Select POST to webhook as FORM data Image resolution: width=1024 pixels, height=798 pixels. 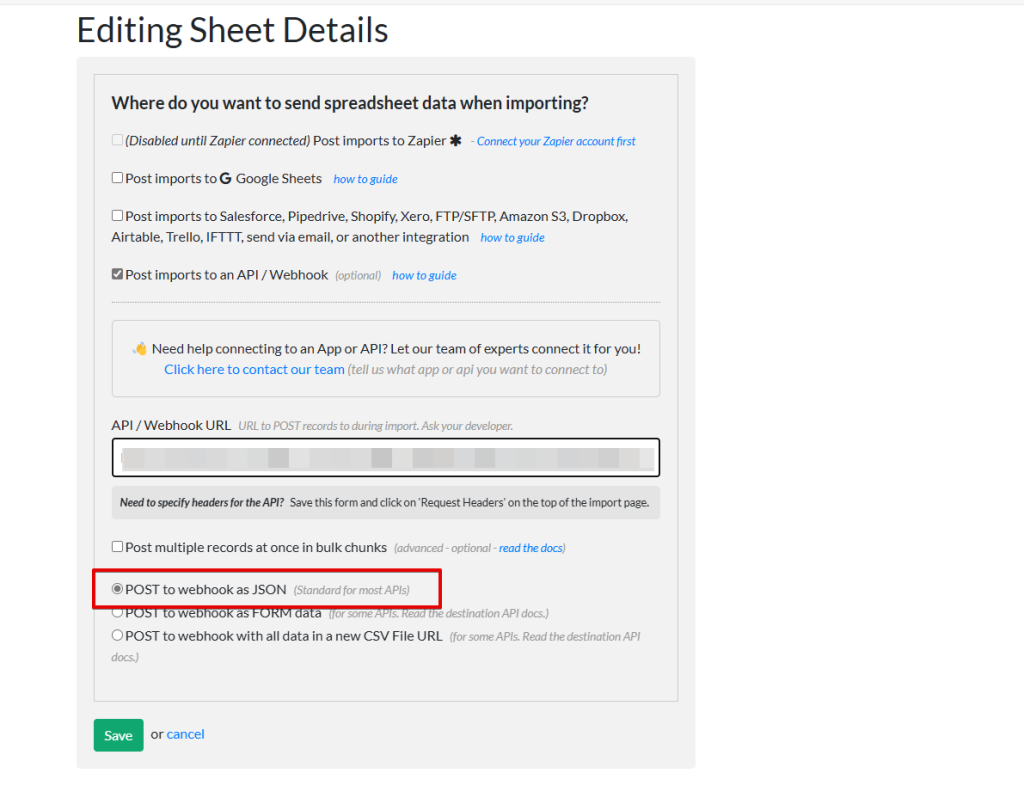117,612
